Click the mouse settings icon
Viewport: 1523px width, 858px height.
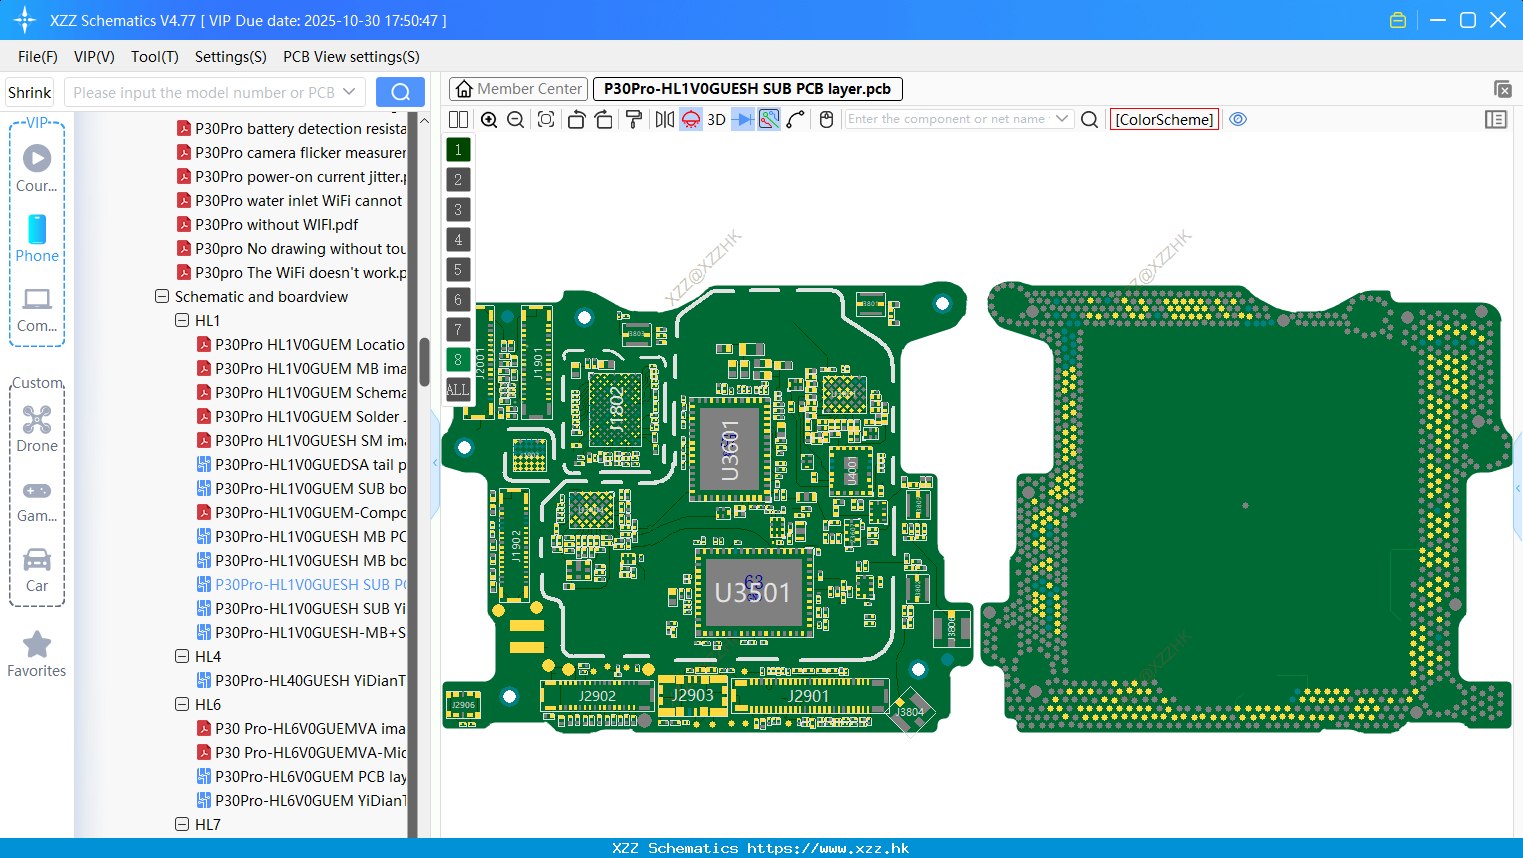[x=826, y=119]
